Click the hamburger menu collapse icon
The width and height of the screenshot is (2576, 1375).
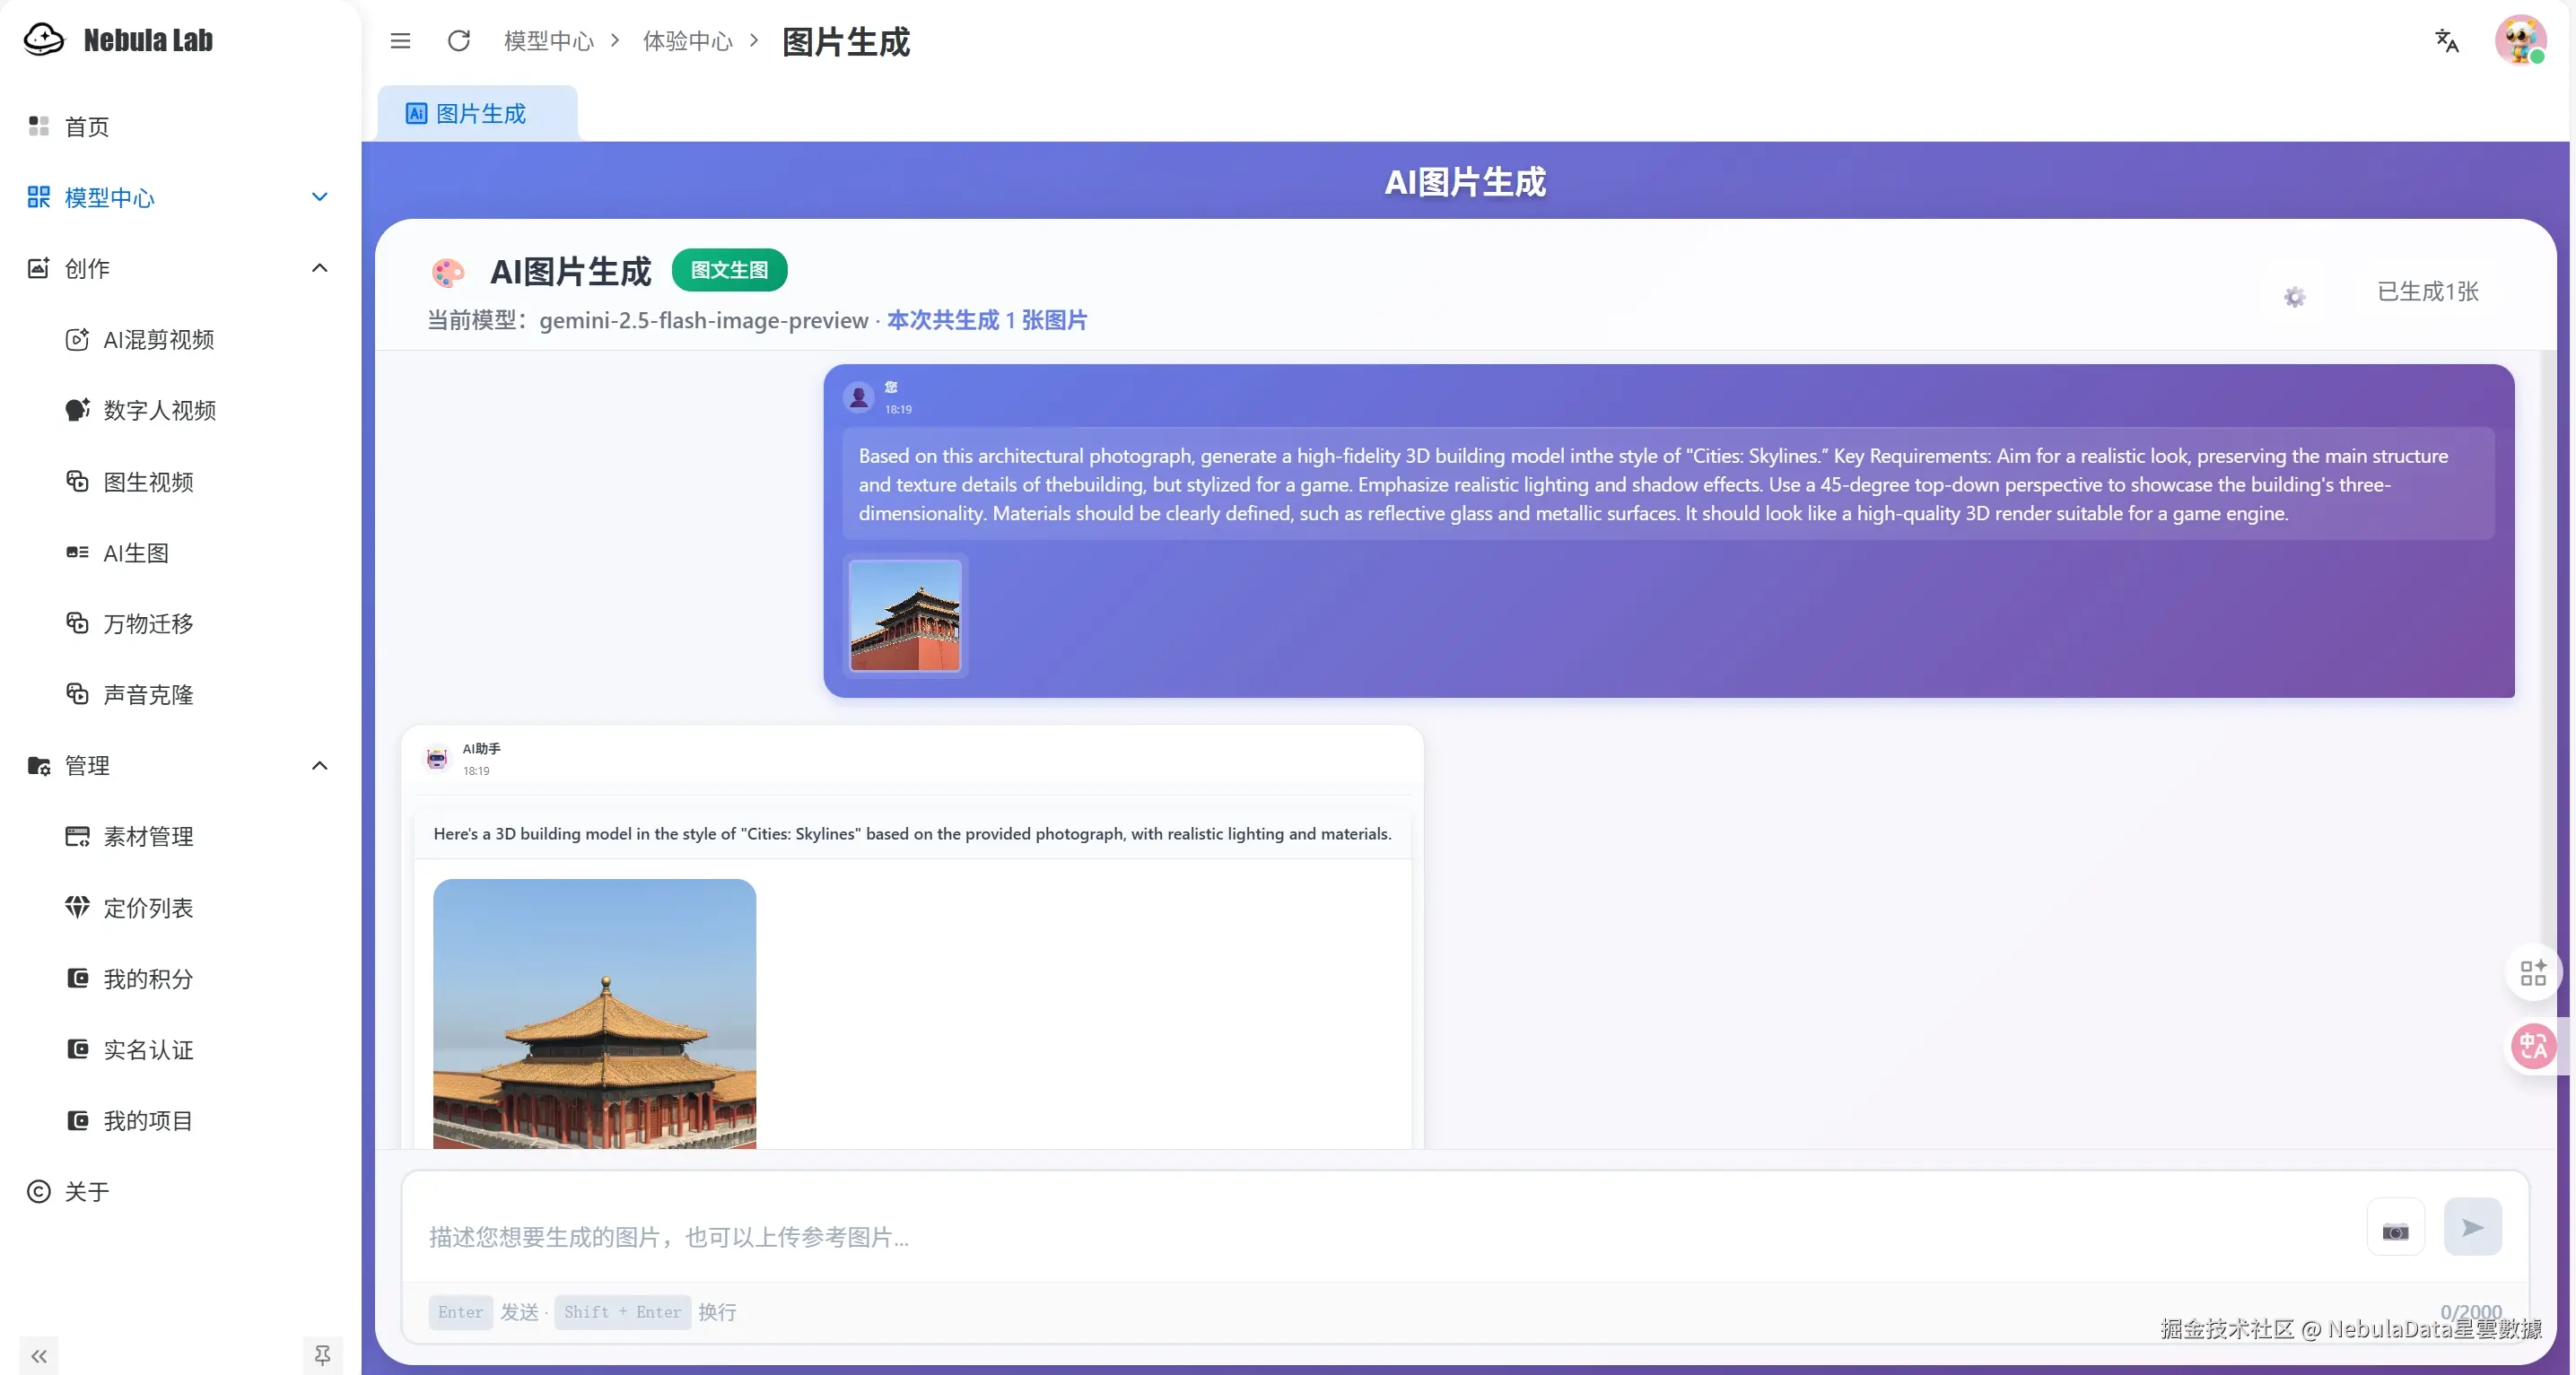click(400, 41)
